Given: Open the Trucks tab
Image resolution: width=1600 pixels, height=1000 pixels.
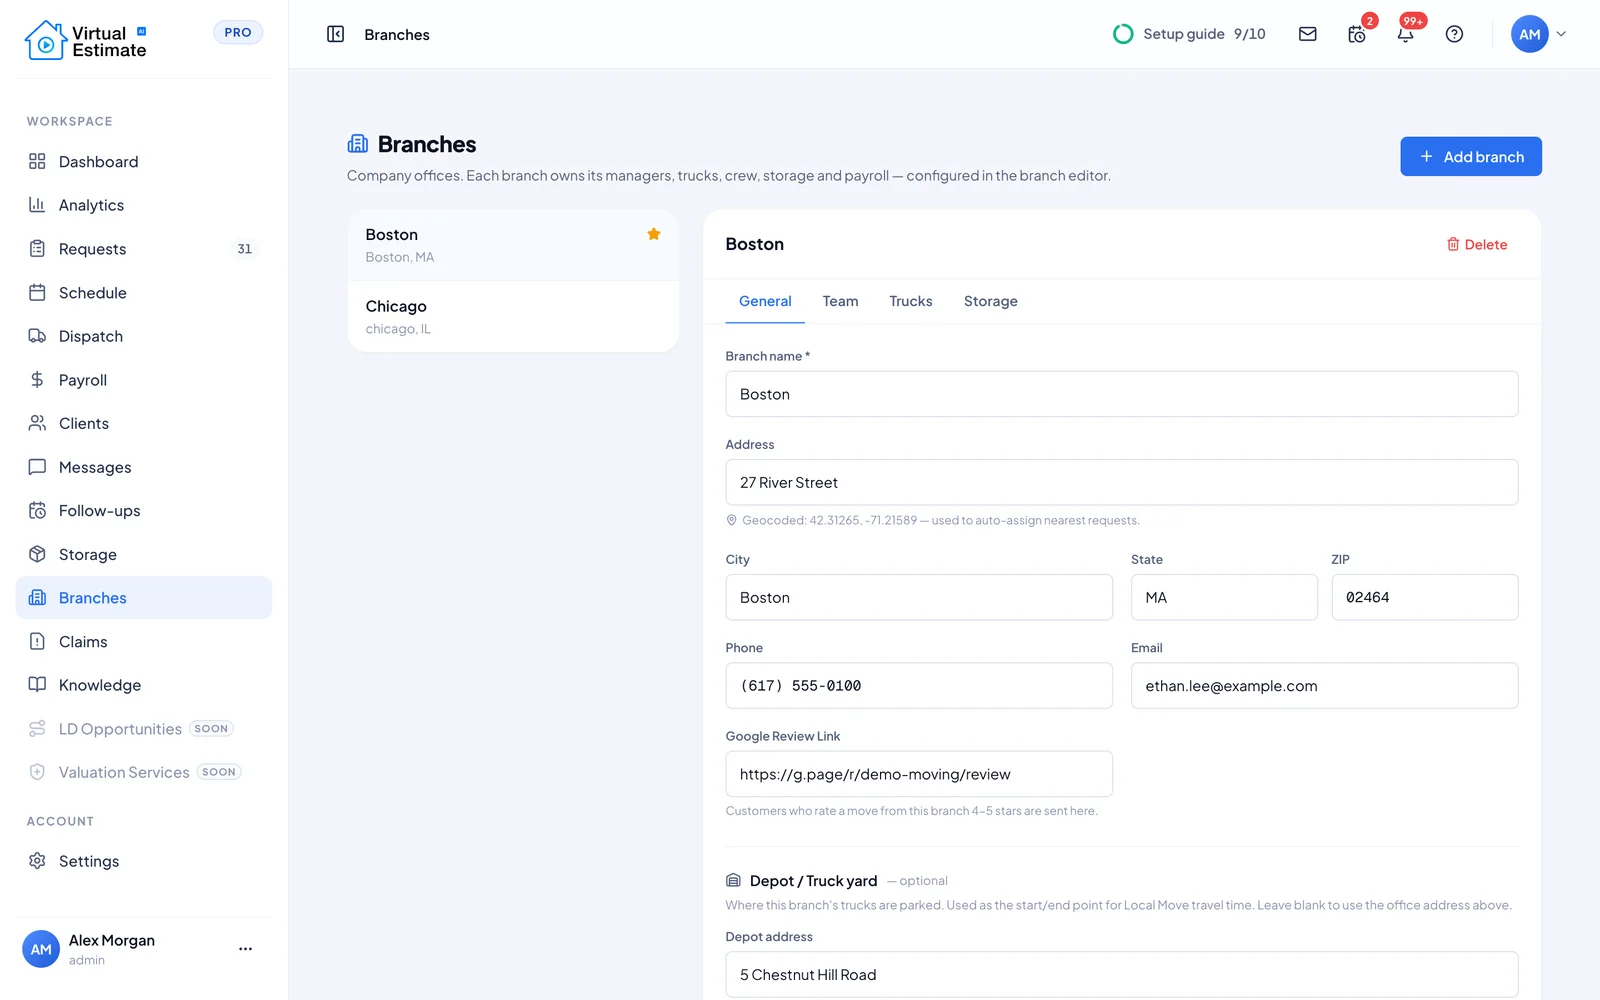Looking at the screenshot, I should [x=911, y=301].
